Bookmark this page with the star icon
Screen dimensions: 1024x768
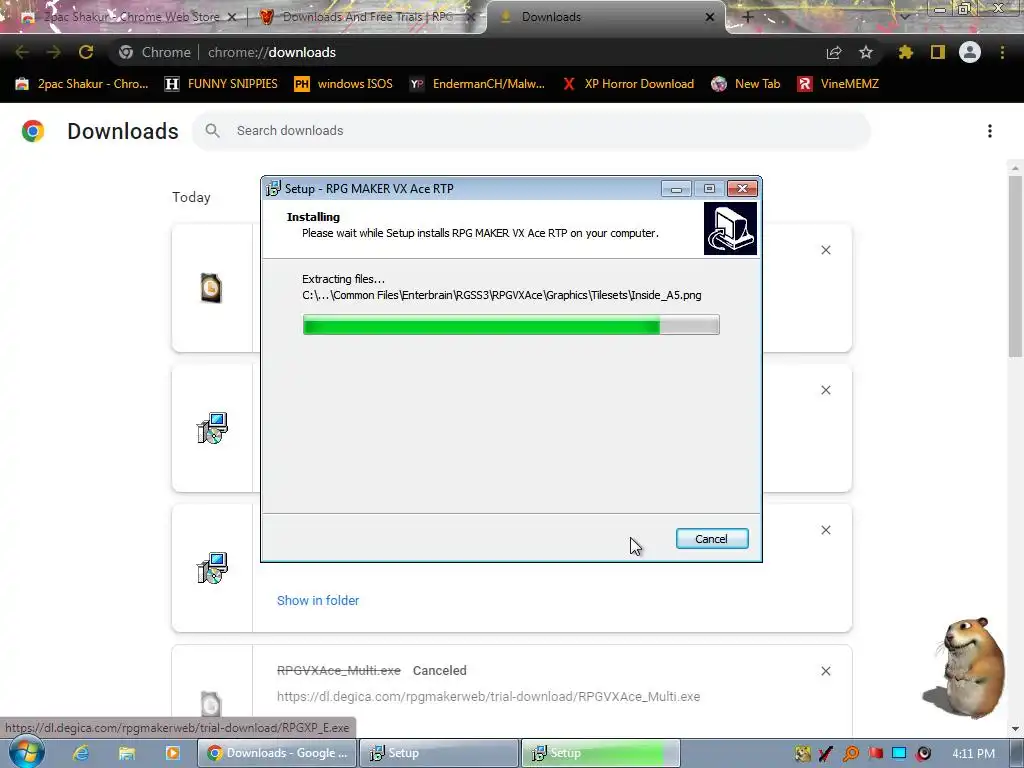coord(866,52)
